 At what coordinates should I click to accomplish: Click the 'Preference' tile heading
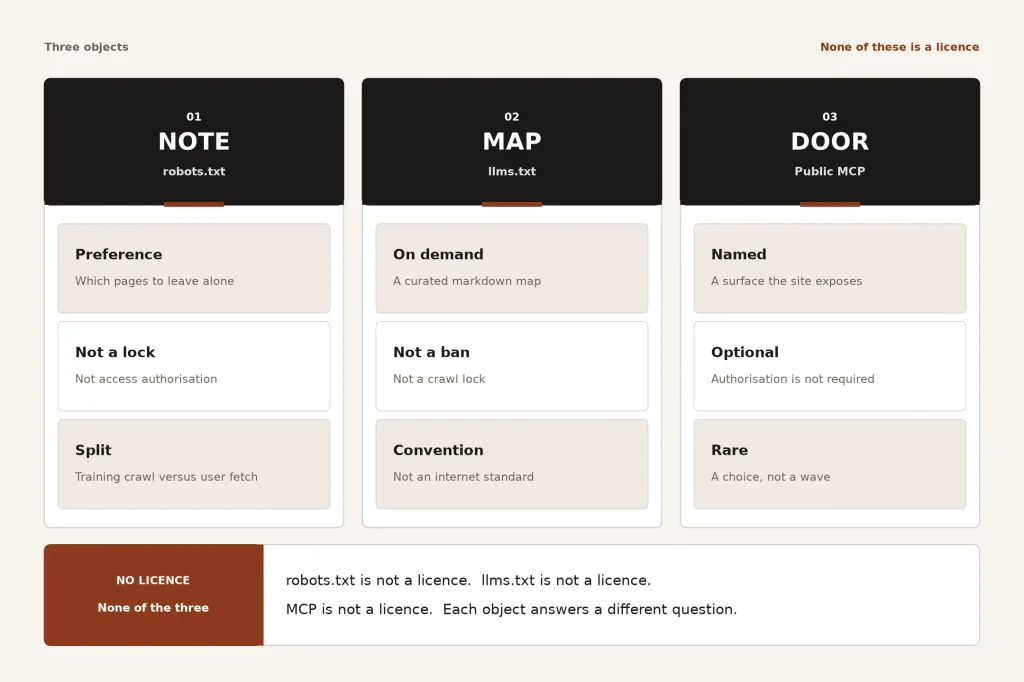click(x=119, y=255)
